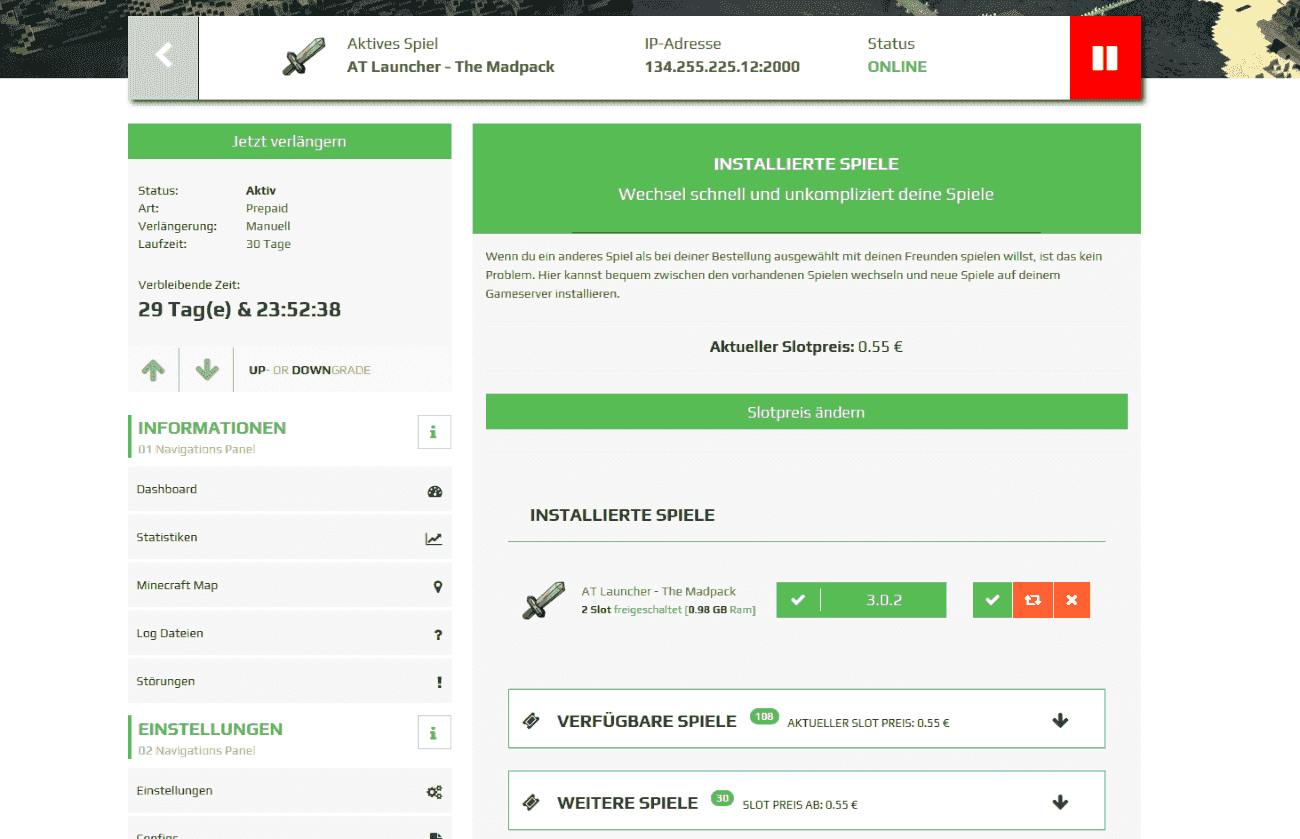Click the Statistiken chart icon
The width and height of the screenshot is (1300, 839).
click(434, 539)
